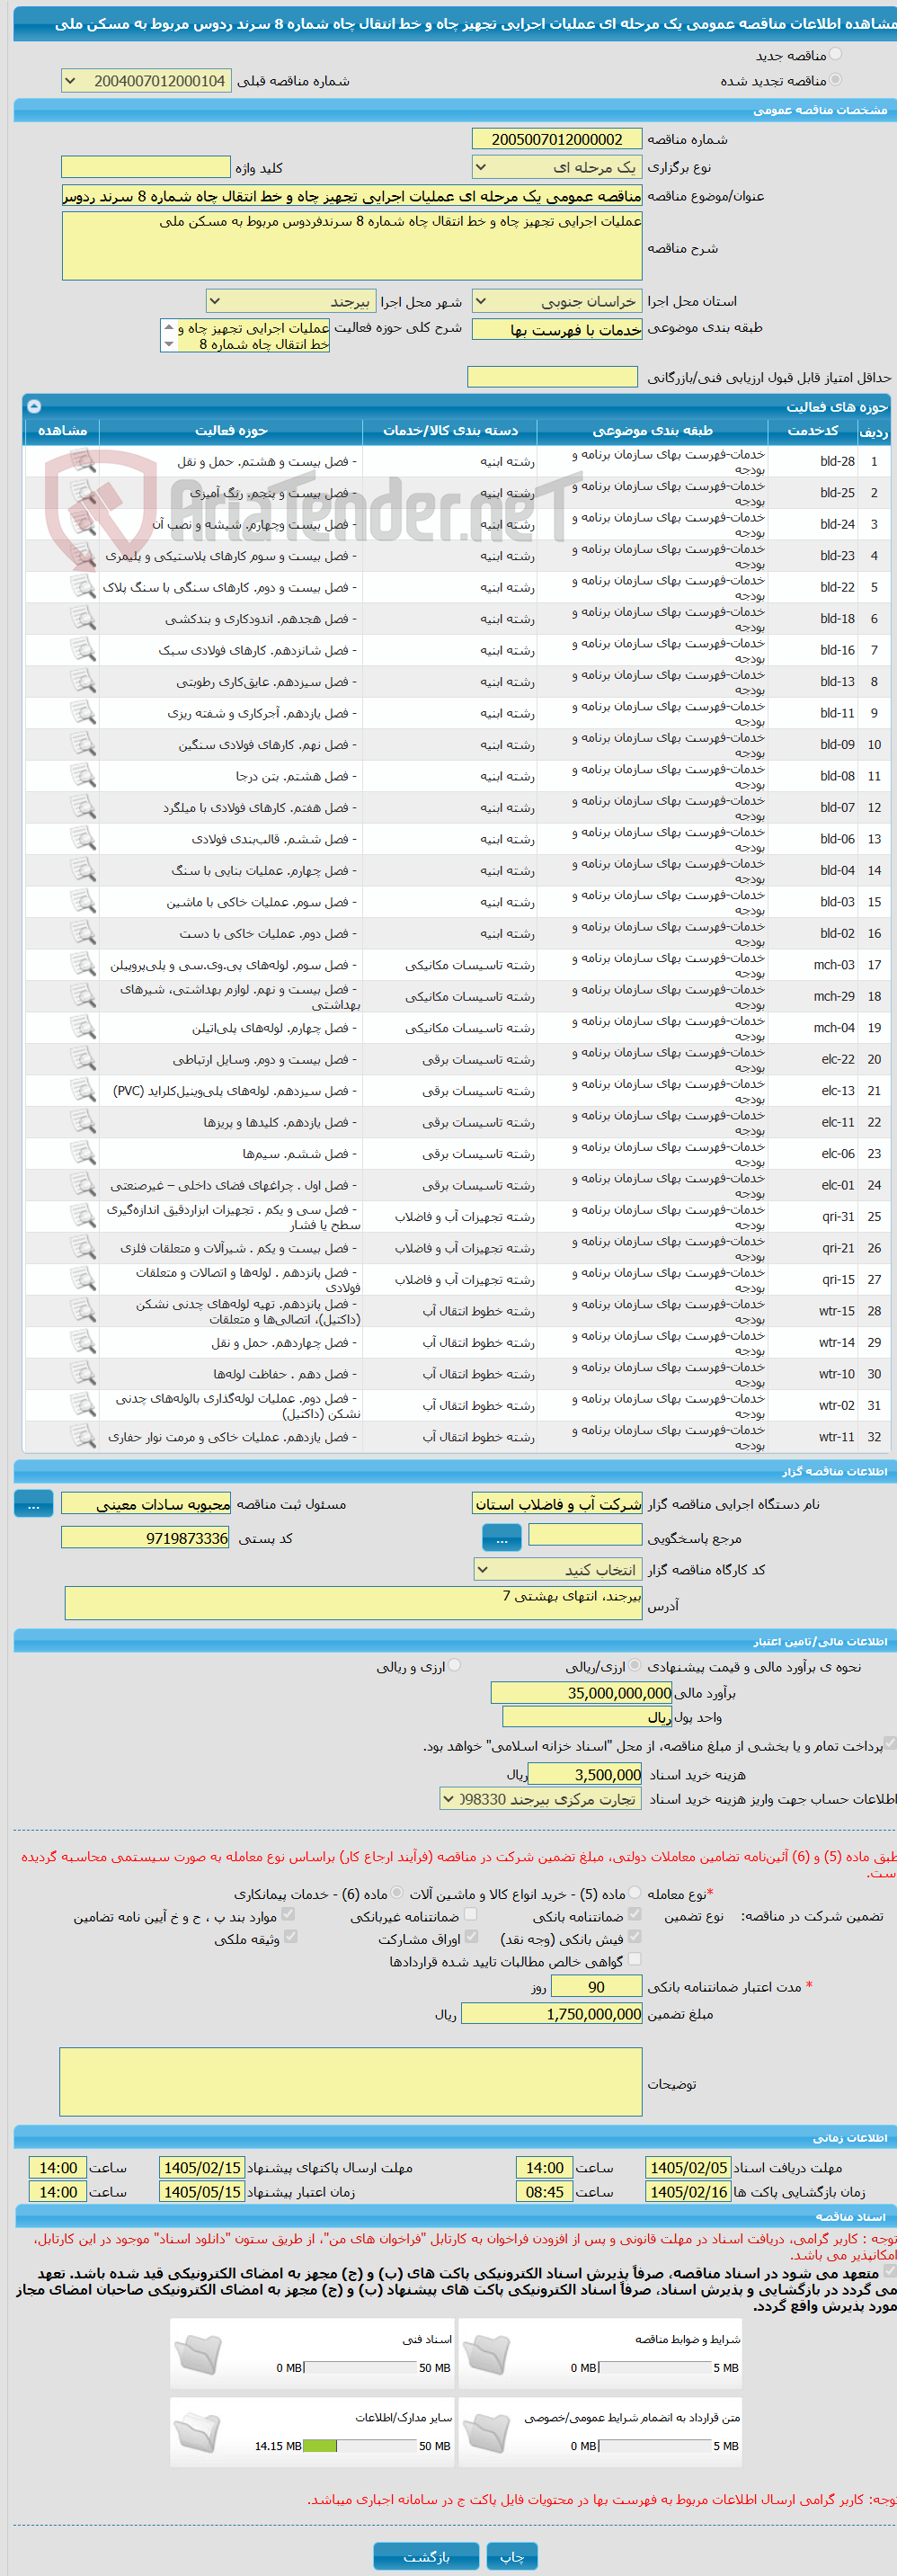Select ماده (6) خدمات پیمانکاری radio

coord(398,1892)
